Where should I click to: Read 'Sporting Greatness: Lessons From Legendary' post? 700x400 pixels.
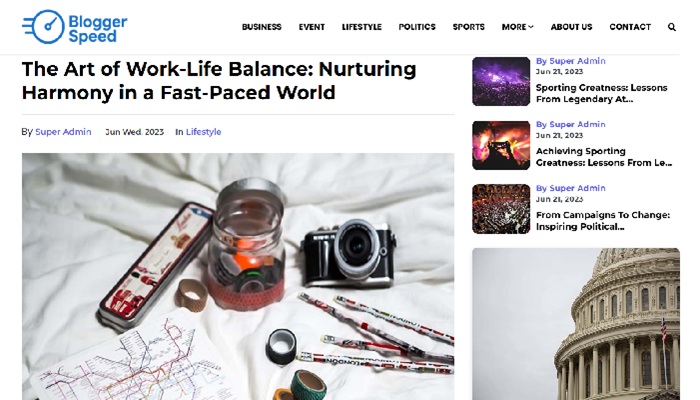pyautogui.click(x=601, y=93)
